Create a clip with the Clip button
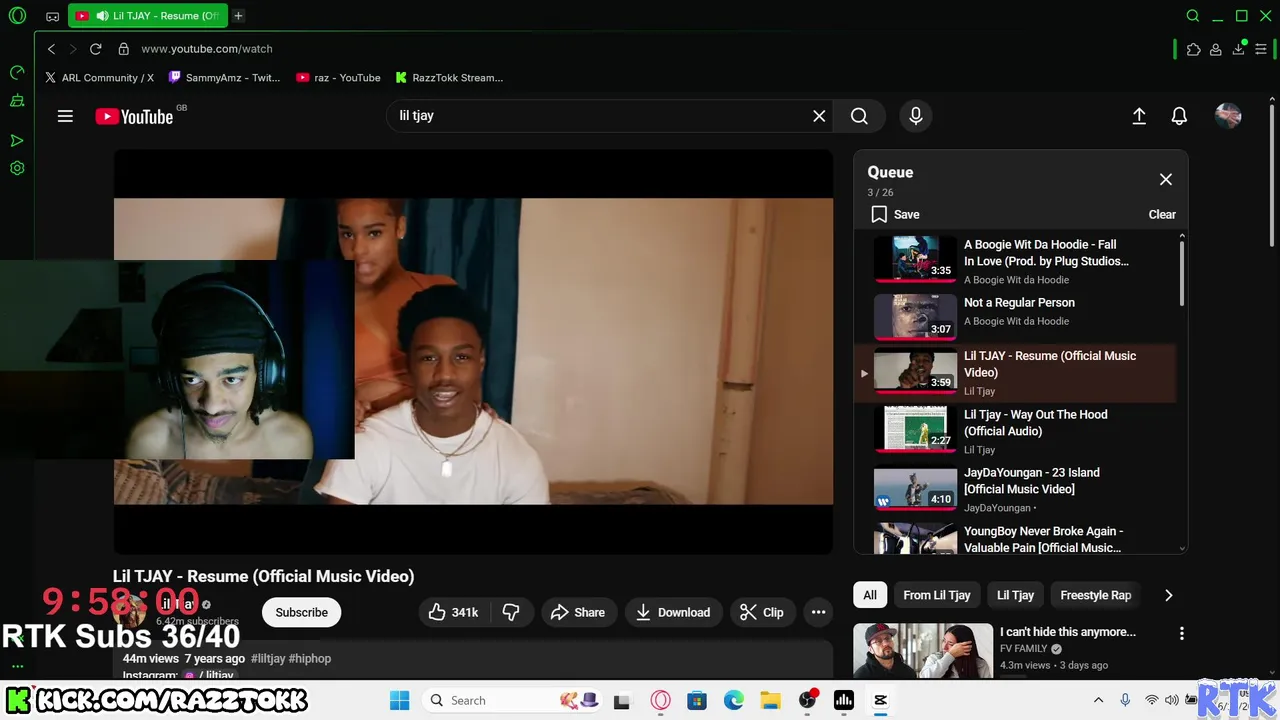1280x720 pixels. pos(762,612)
